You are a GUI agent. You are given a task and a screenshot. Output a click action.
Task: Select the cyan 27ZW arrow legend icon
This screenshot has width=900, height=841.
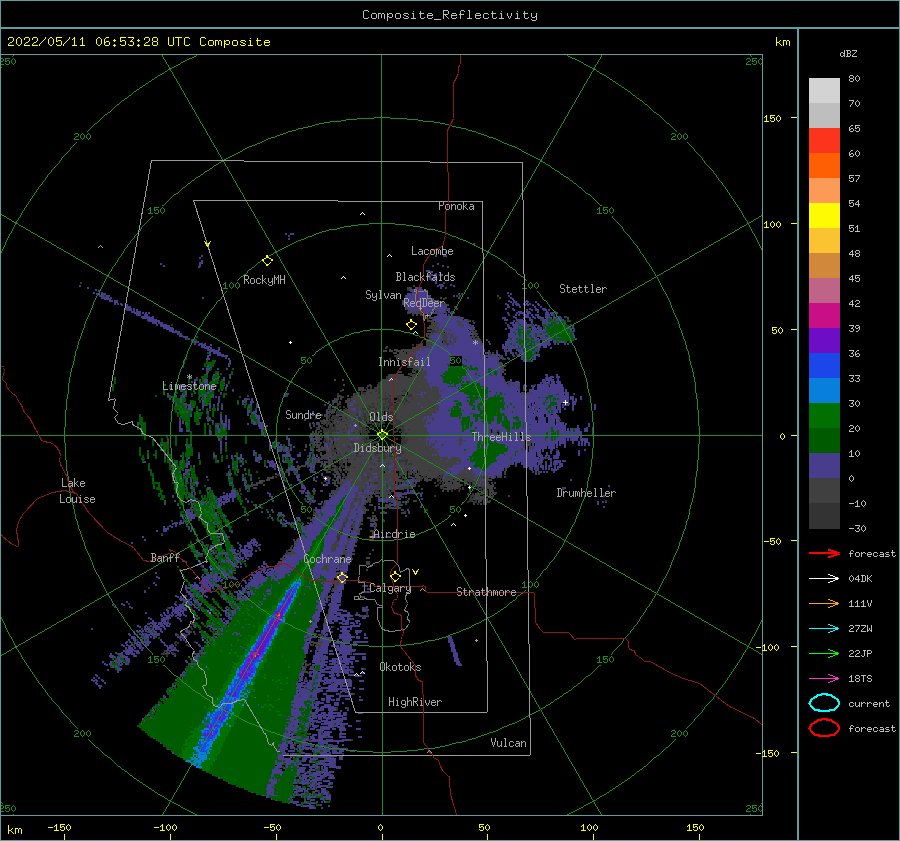click(x=824, y=629)
